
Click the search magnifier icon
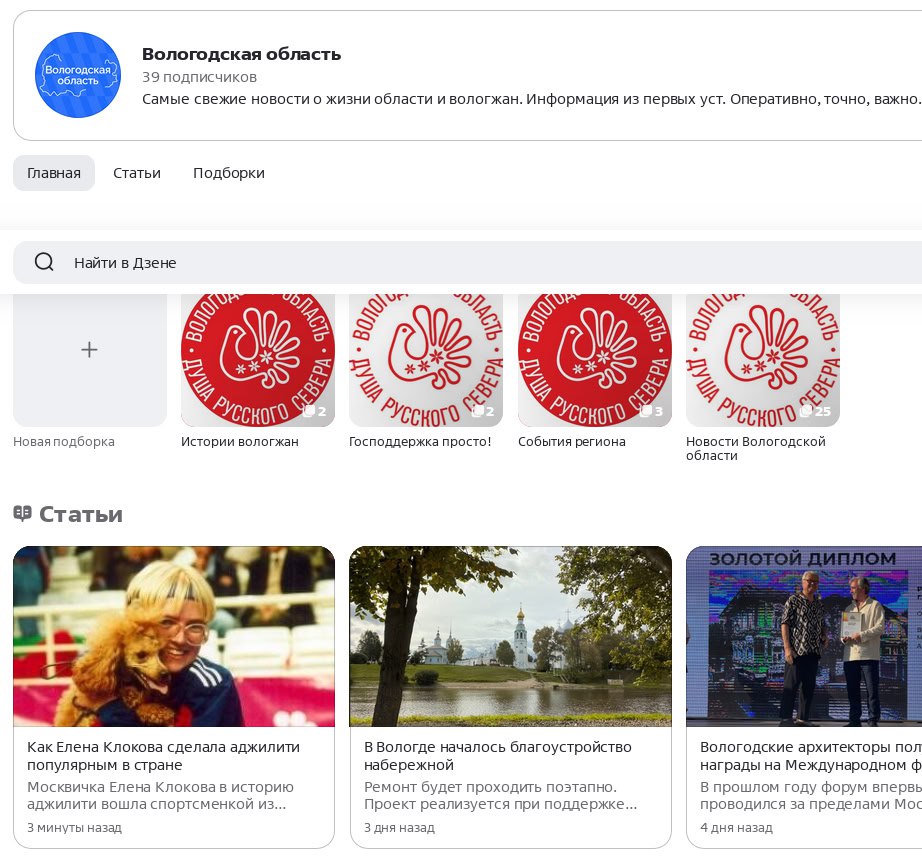tap(44, 262)
